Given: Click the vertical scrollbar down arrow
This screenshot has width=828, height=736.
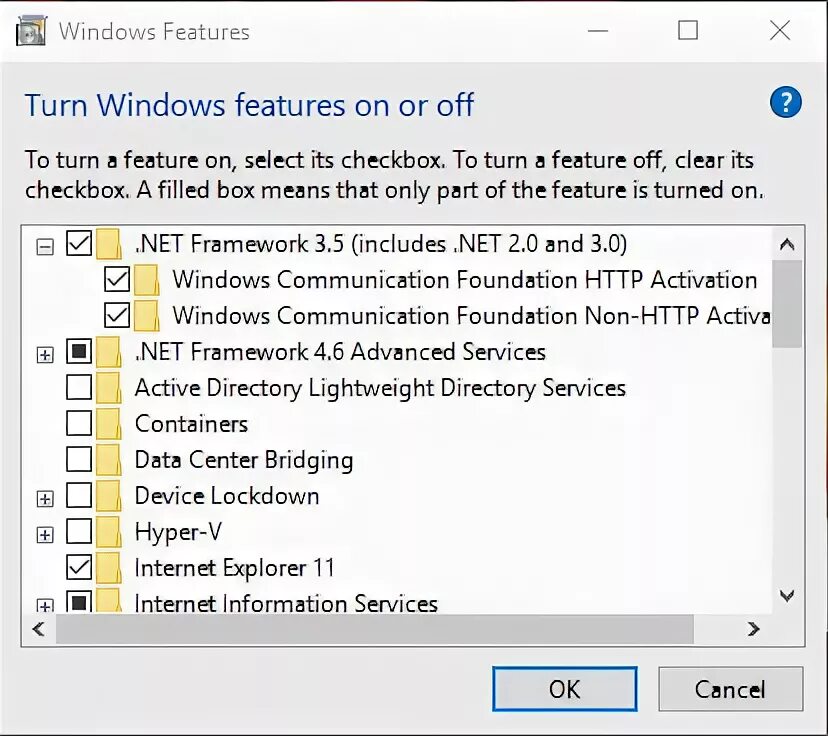Looking at the screenshot, I should click(x=787, y=596).
